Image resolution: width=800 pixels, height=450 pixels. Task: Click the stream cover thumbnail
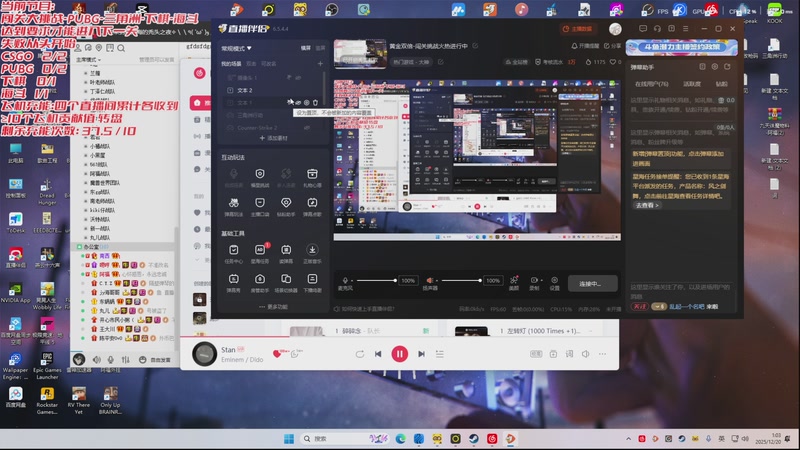click(360, 54)
